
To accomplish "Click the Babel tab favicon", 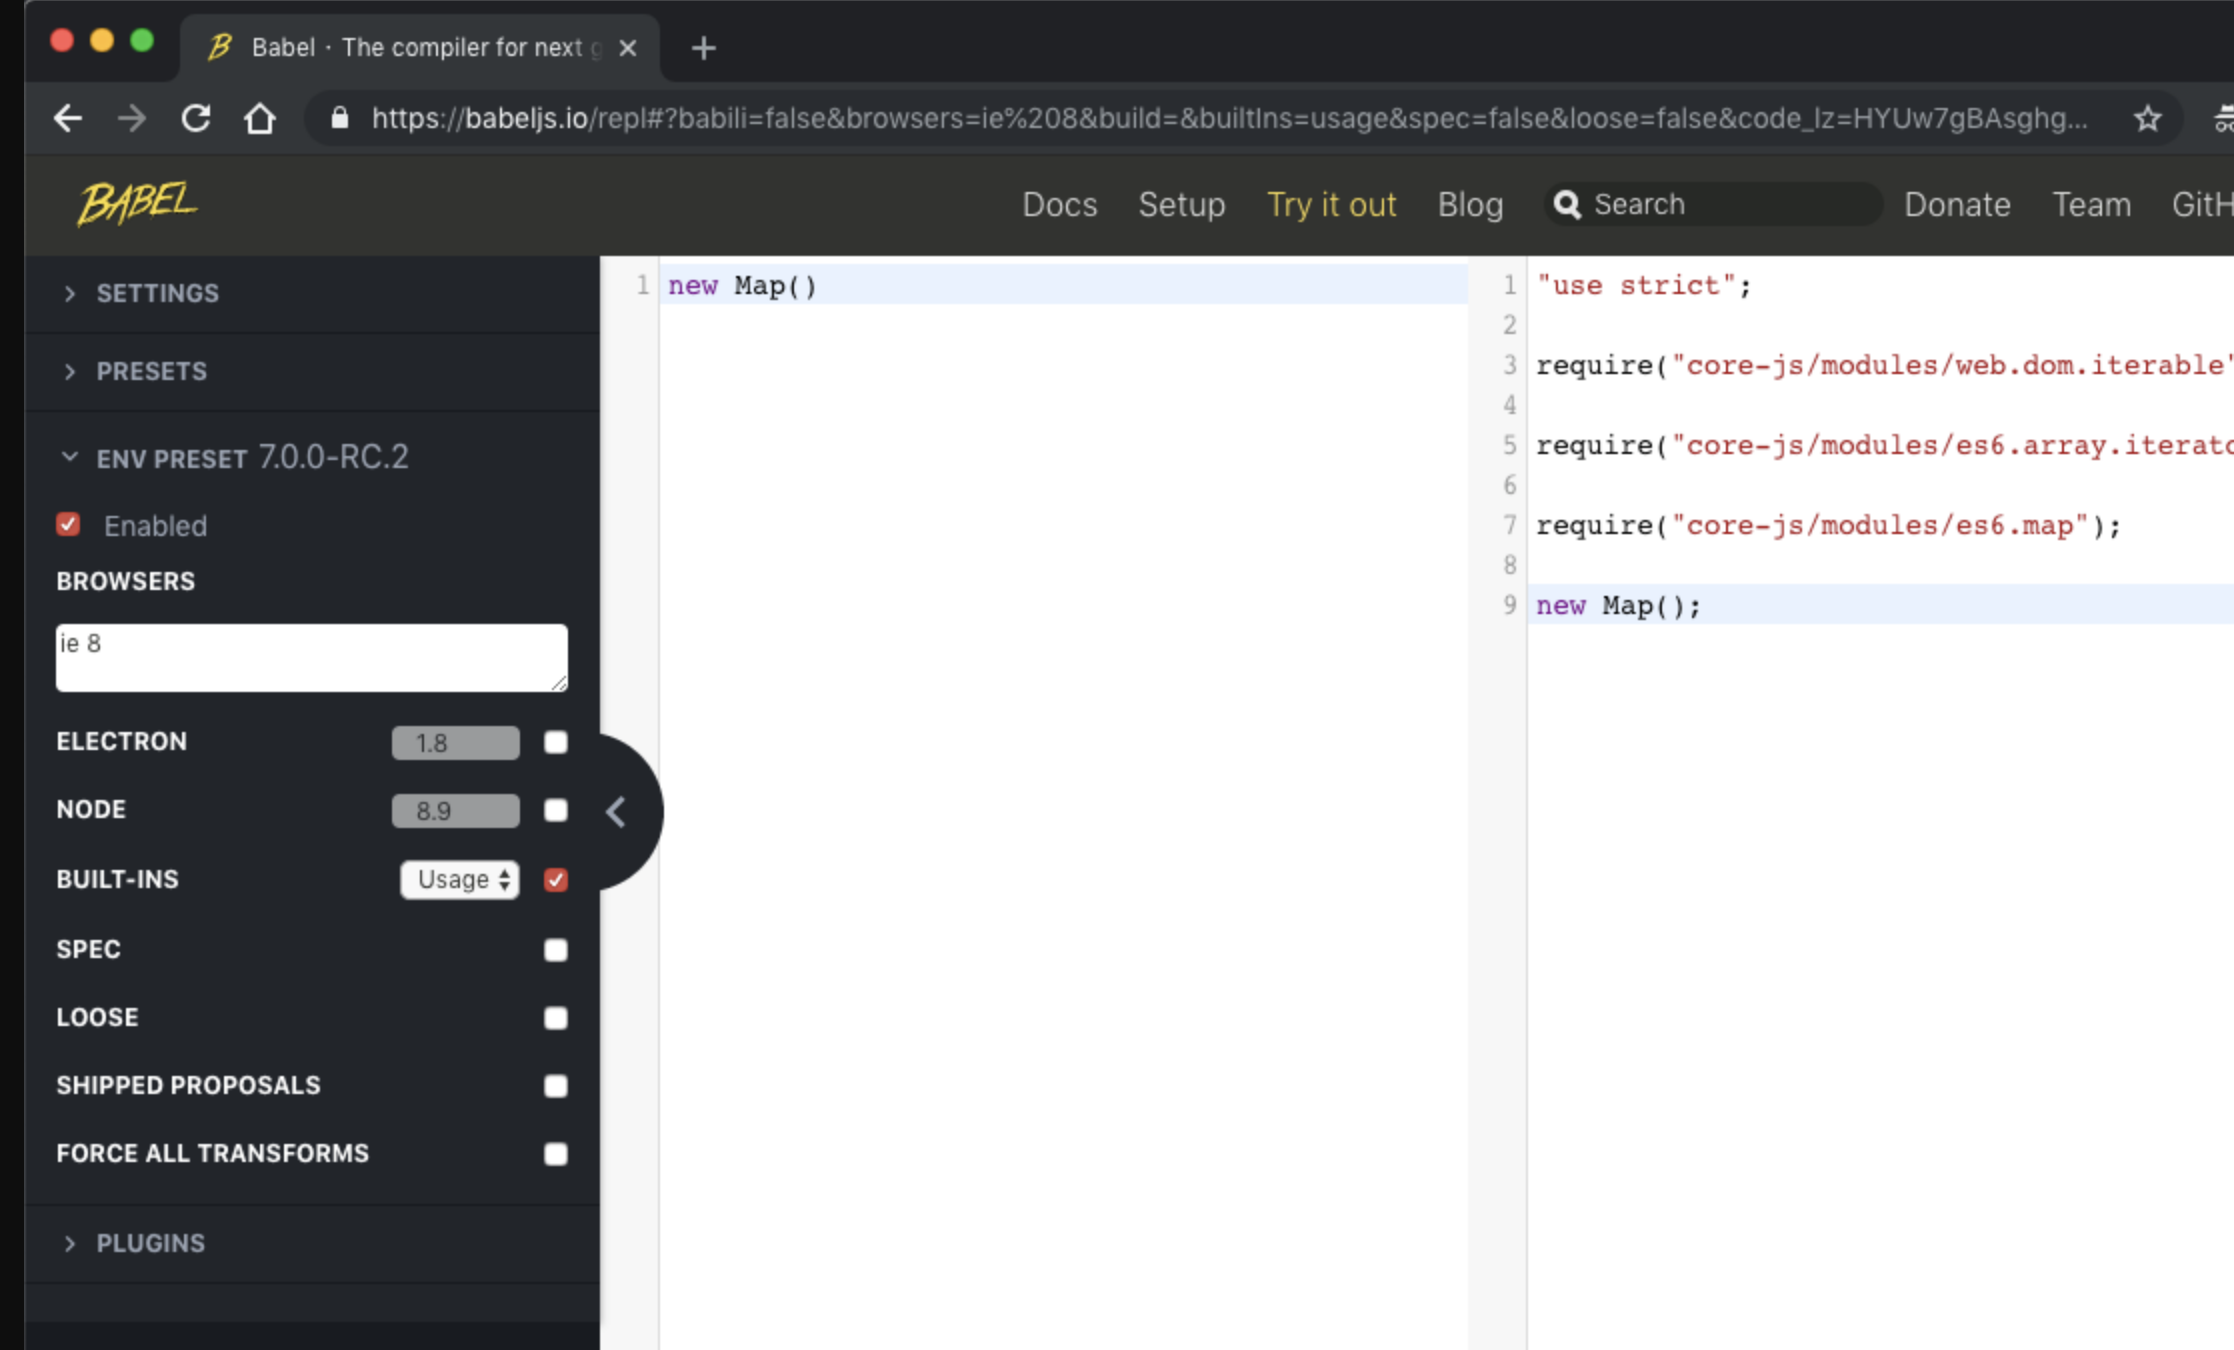I will tap(220, 47).
